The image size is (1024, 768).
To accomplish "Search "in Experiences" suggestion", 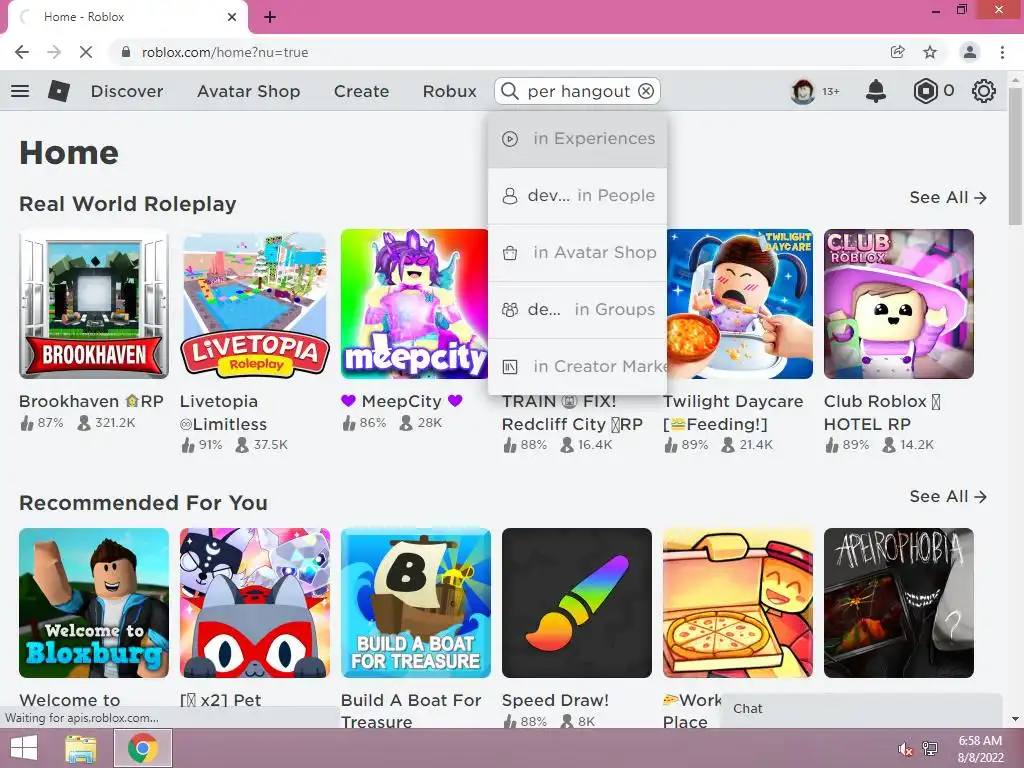I will click(577, 138).
